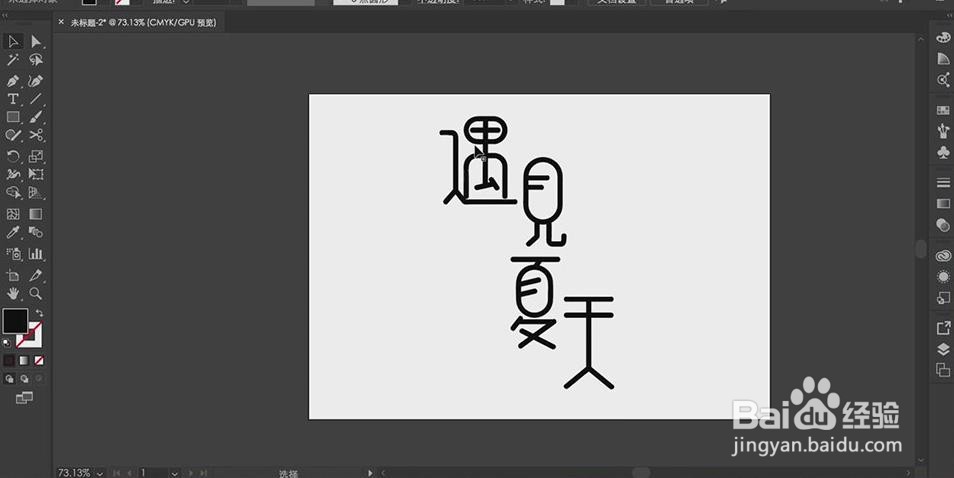Choose the Blend tool
This screenshot has height=478, width=954.
(x=36, y=232)
